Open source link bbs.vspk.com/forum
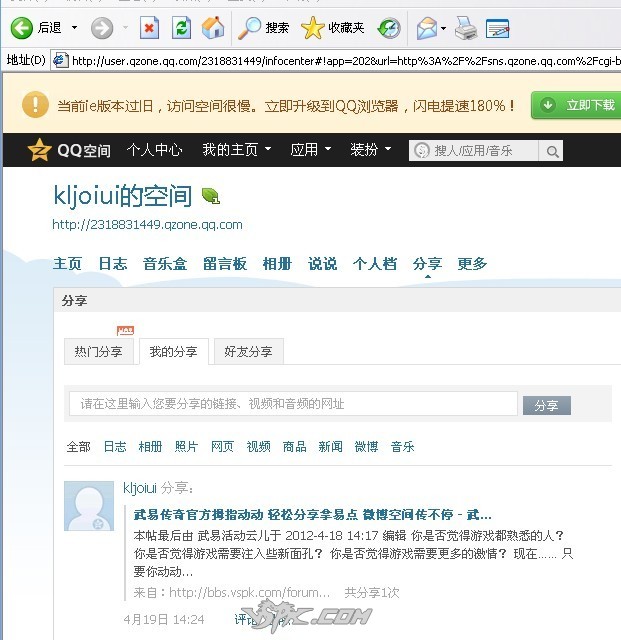The width and height of the screenshot is (621, 640). 249,592
